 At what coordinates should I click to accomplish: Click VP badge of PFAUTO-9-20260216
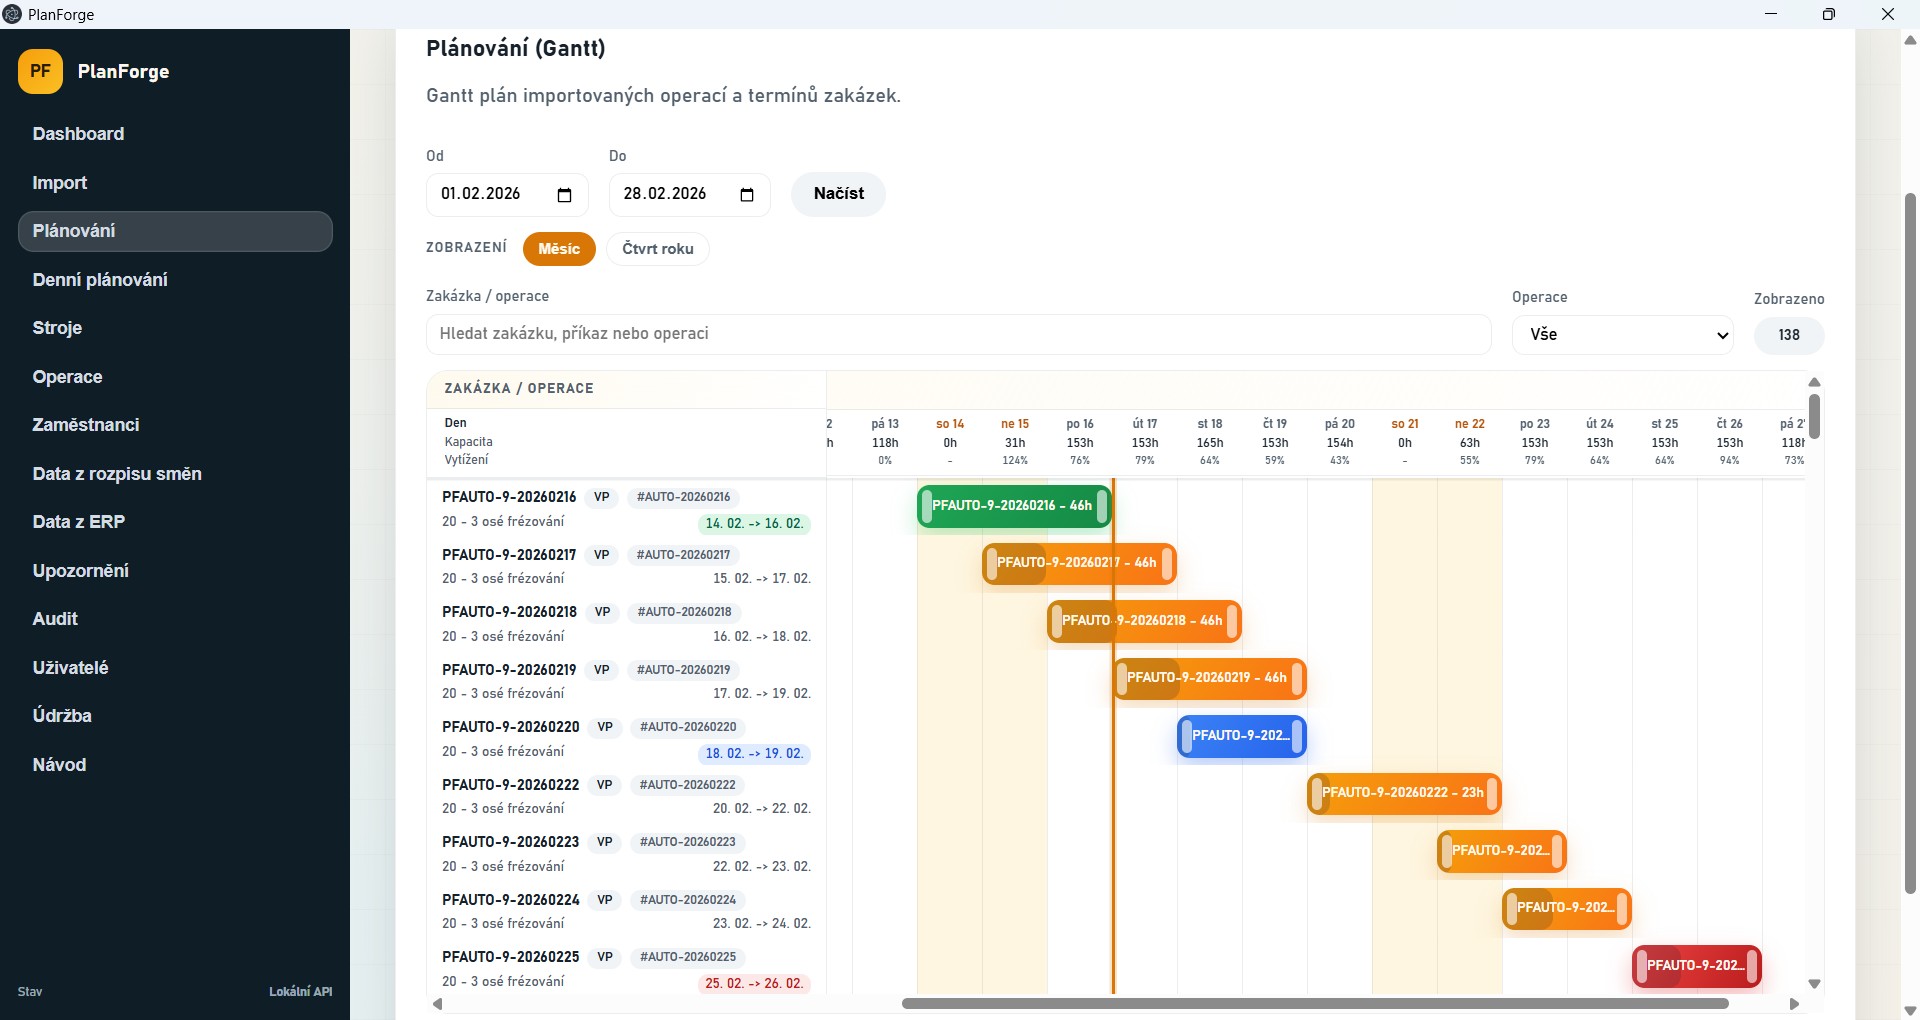click(601, 497)
